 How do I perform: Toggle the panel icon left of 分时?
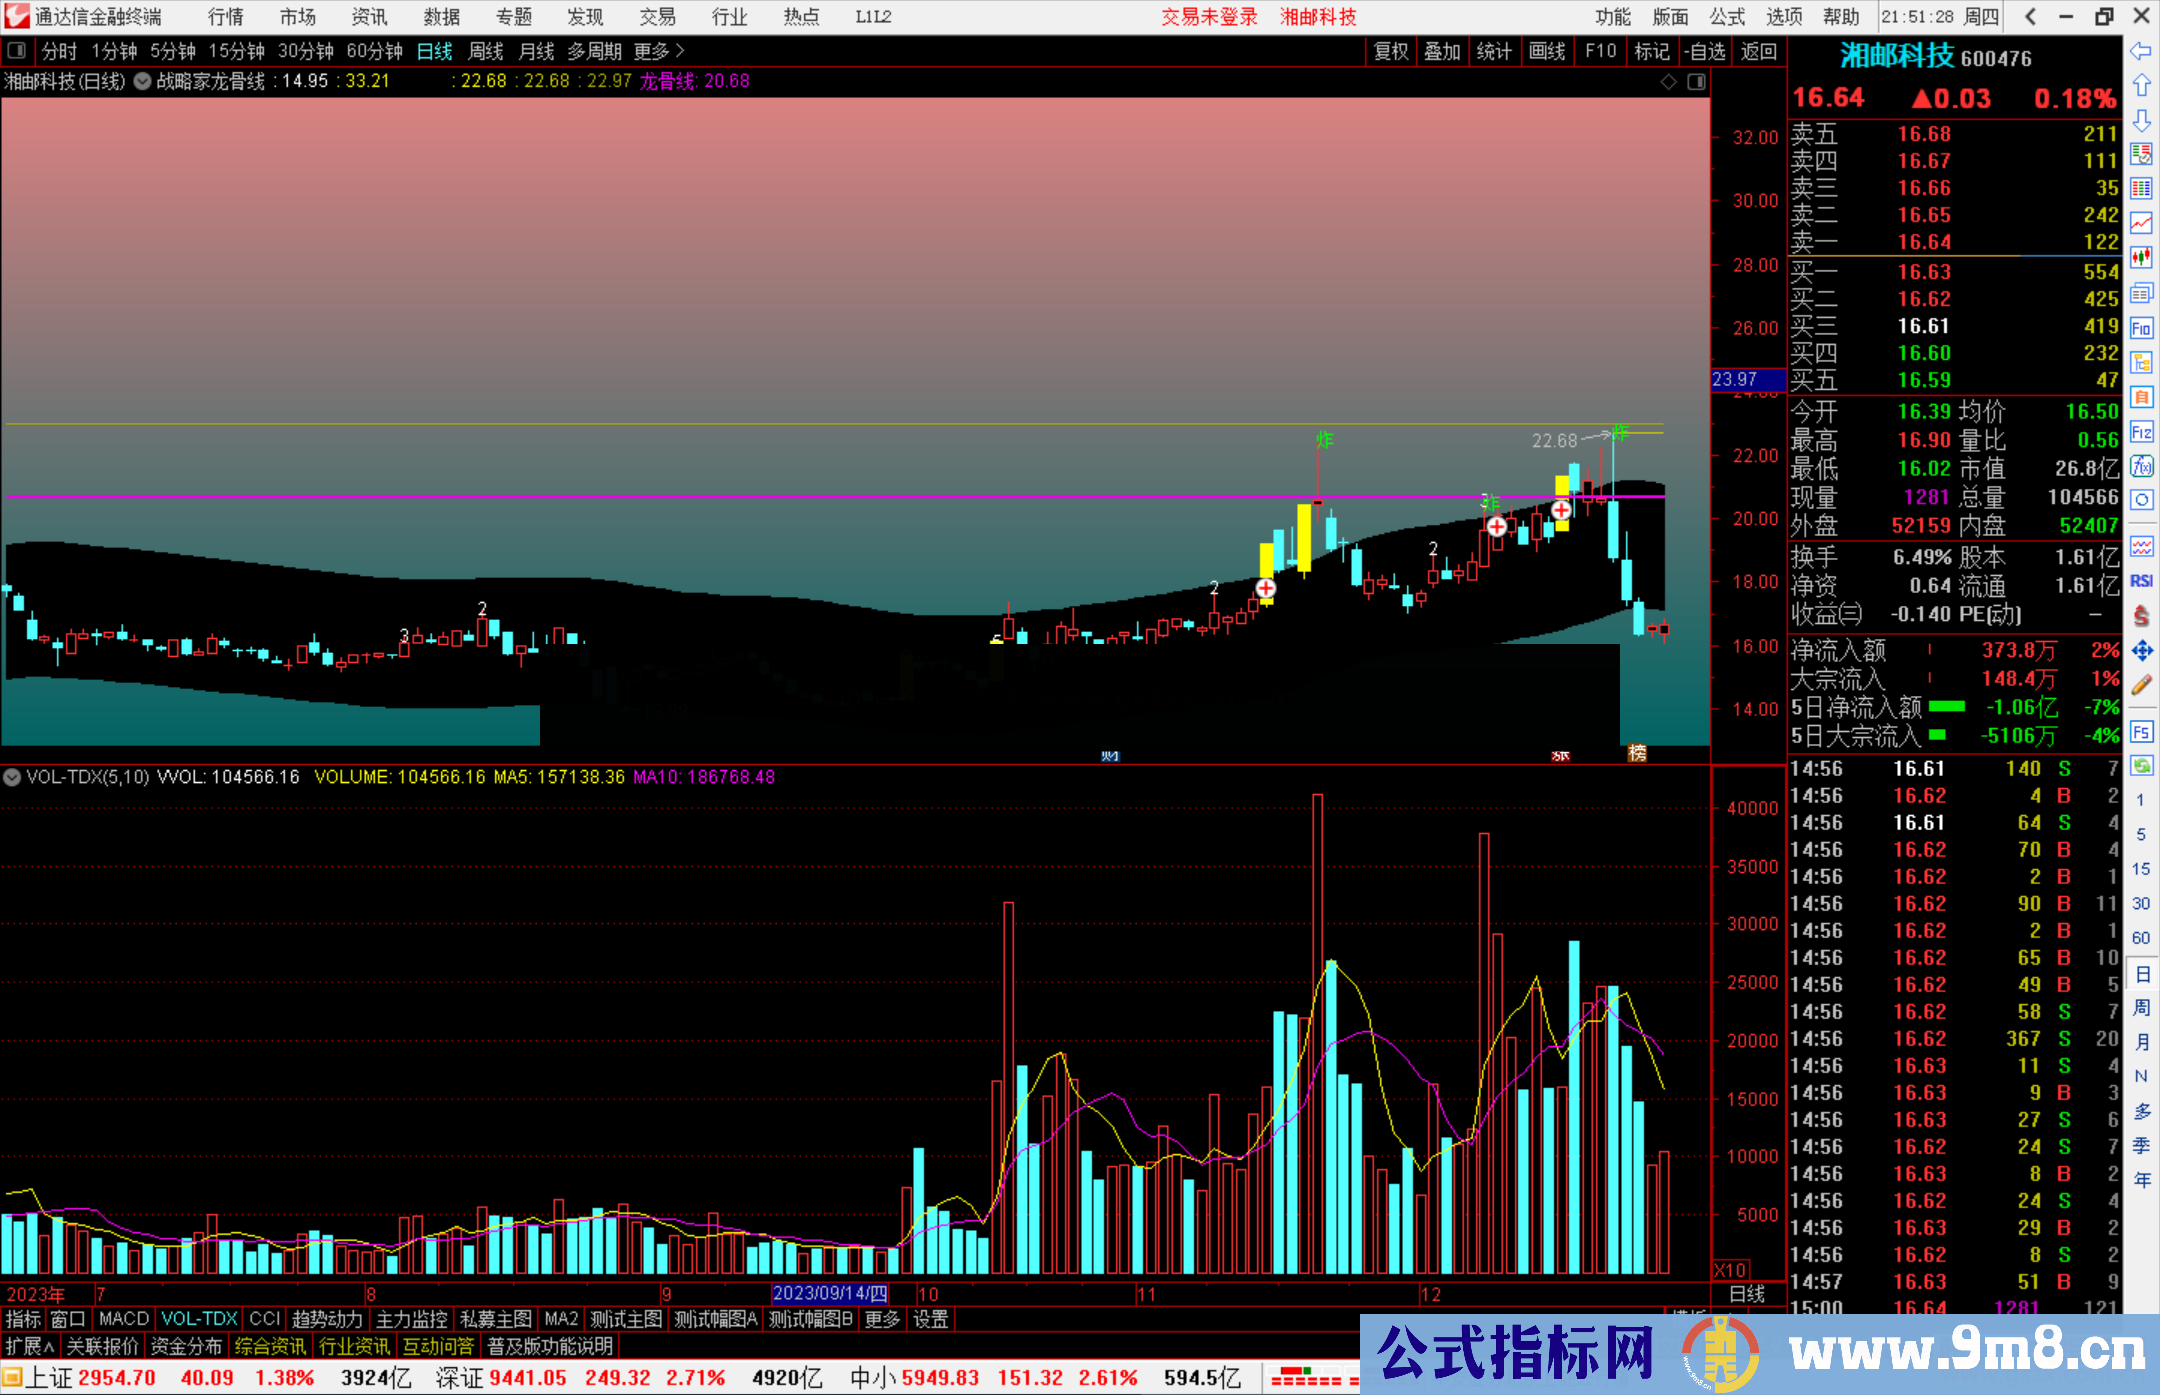tap(17, 51)
